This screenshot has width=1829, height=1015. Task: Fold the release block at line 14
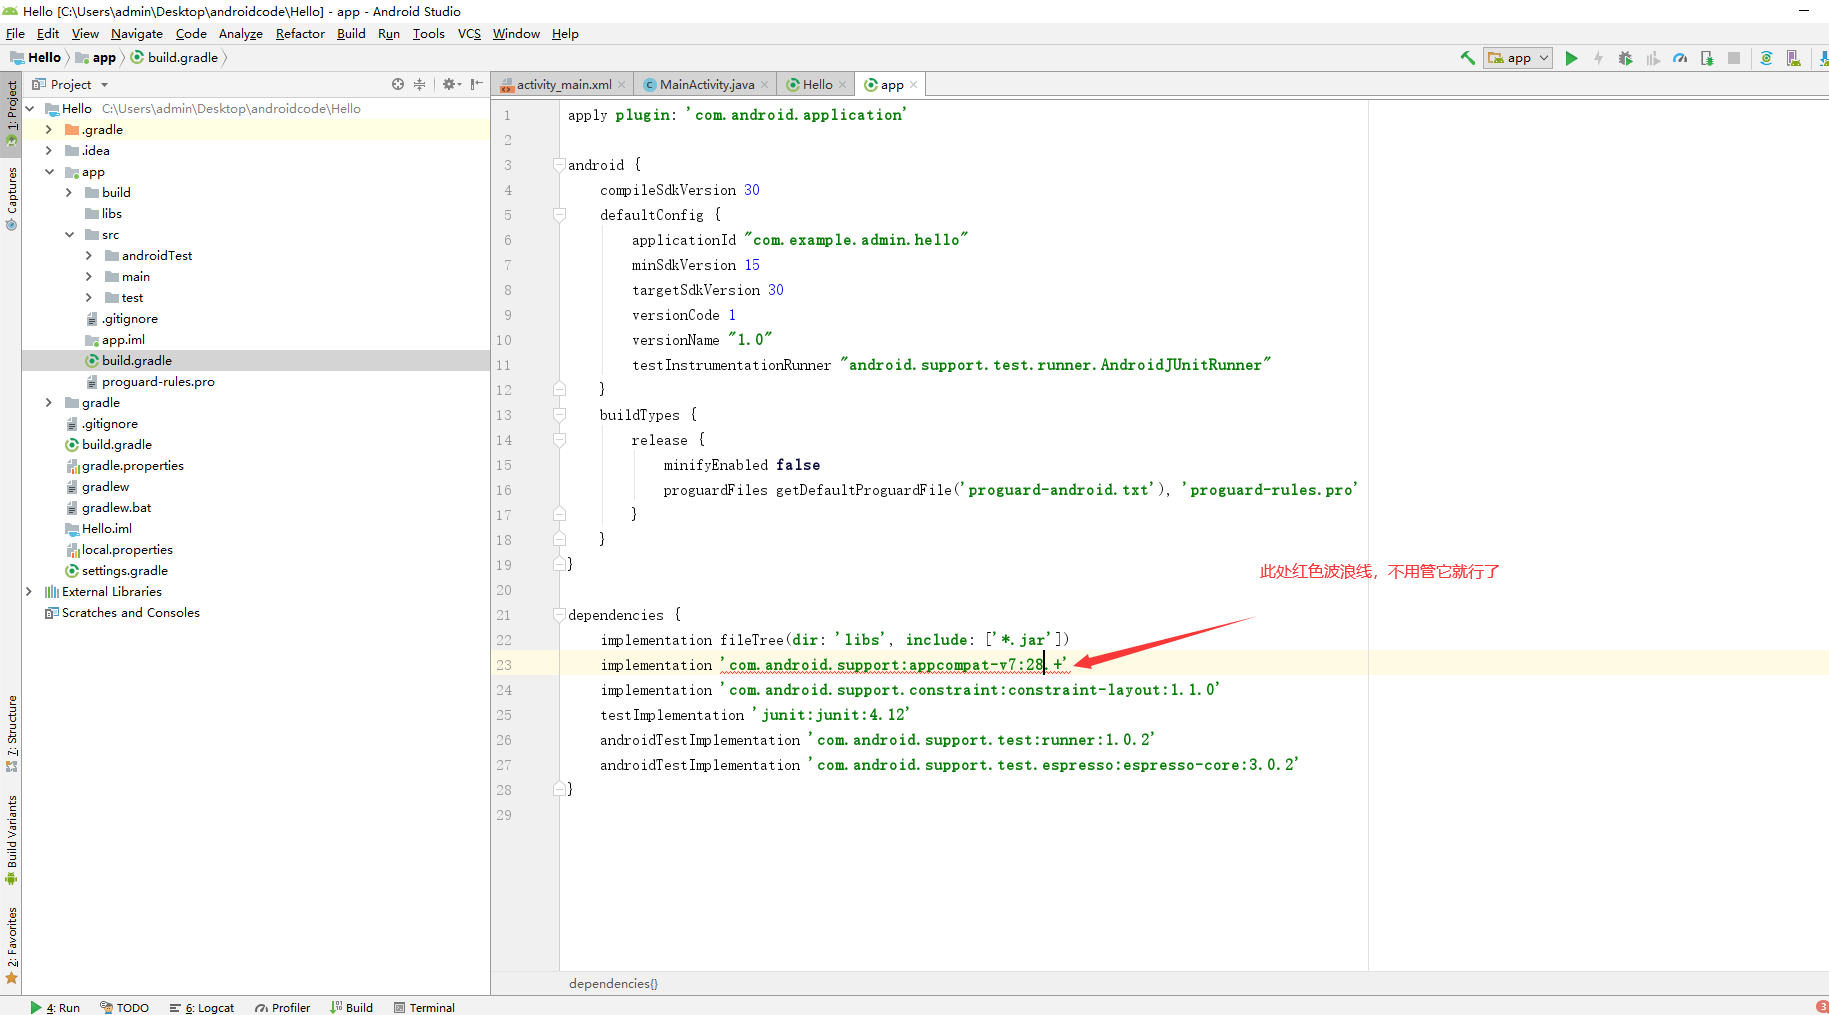560,440
